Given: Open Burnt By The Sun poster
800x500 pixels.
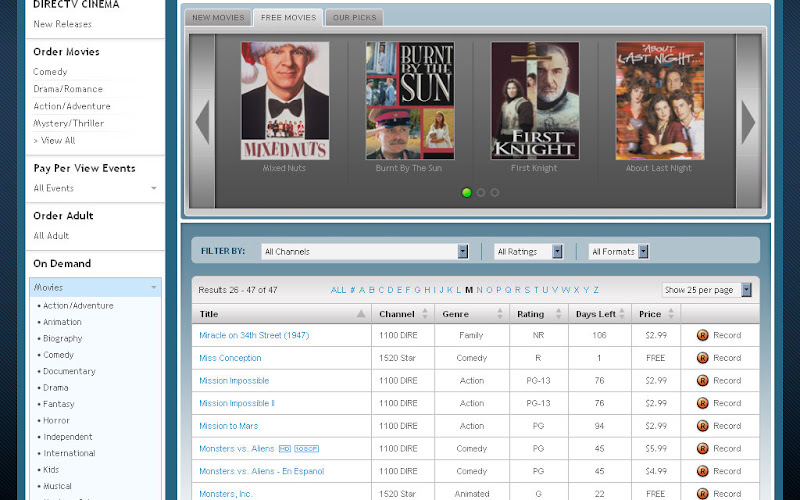Looking at the screenshot, I should point(410,101).
